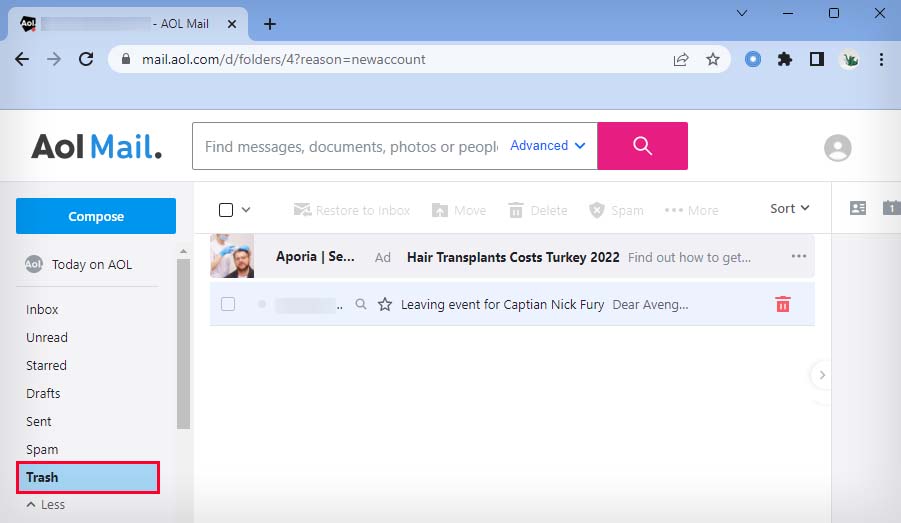Click the sidebar scroll-up arrow

[x=183, y=251]
